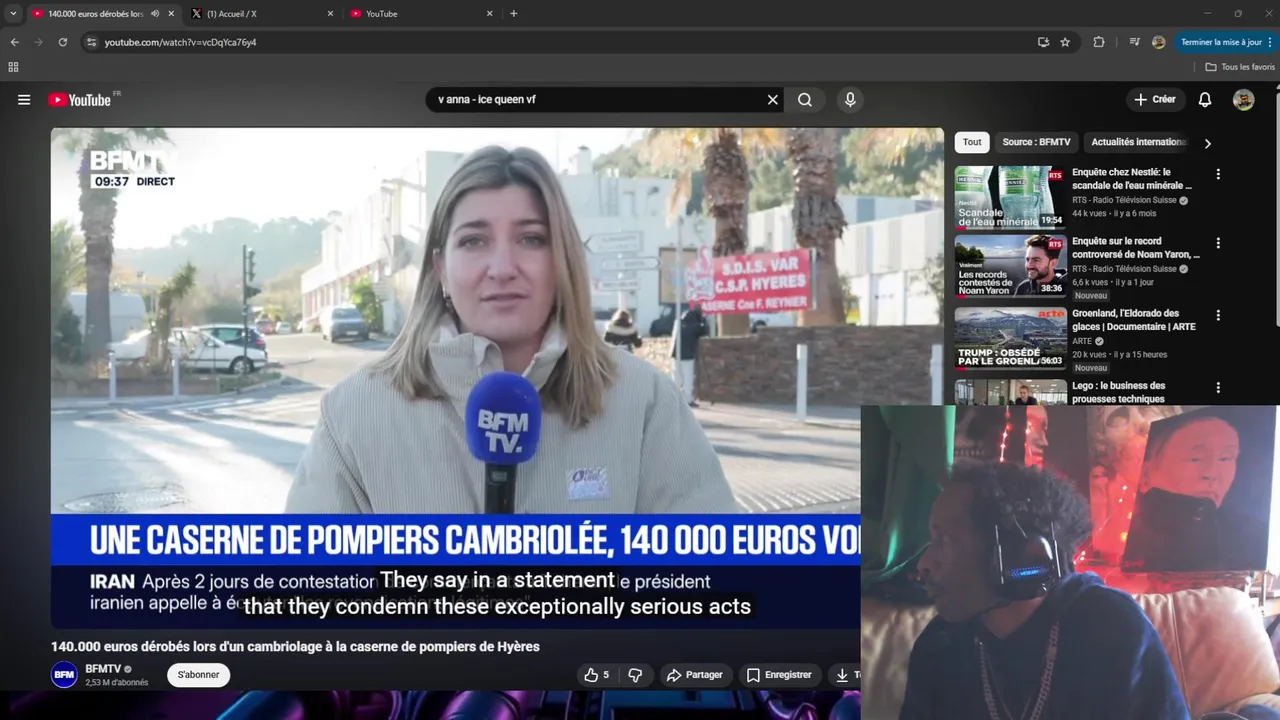
Task: Open the Chrome profile avatar in the toolbar
Action: pos(1158,42)
